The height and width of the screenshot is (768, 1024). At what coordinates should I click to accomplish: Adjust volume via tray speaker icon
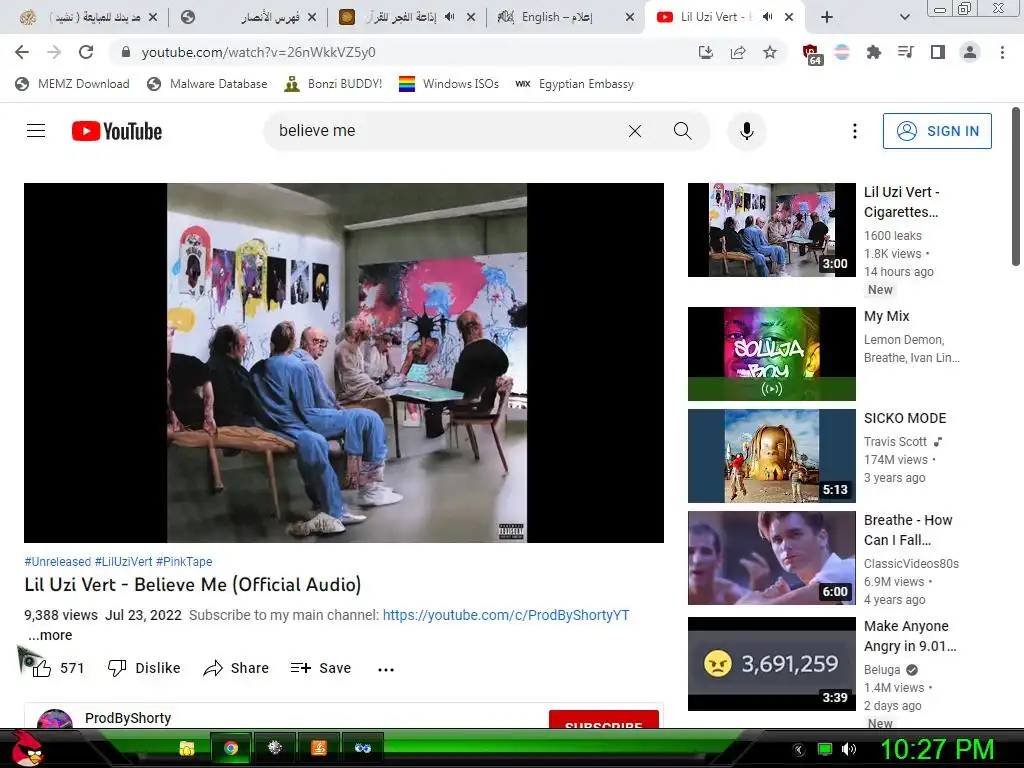(848, 749)
